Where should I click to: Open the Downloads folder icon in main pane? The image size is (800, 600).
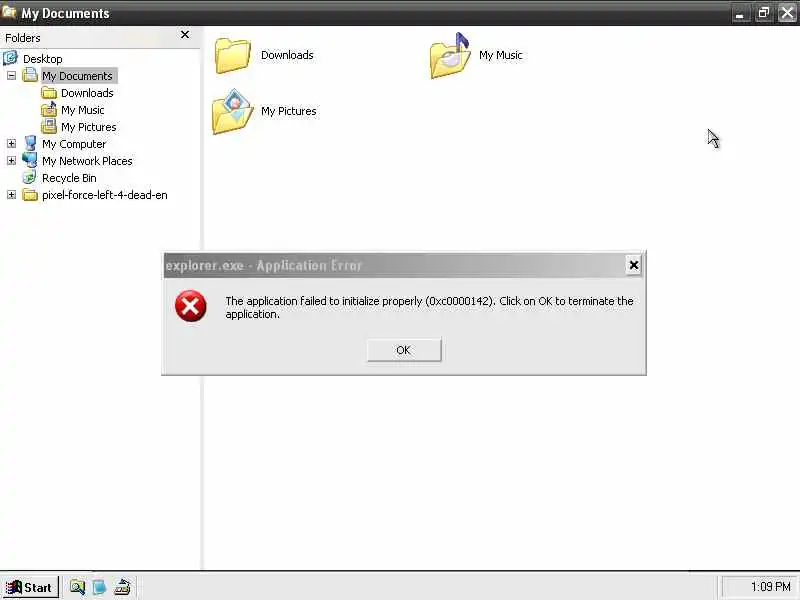pyautogui.click(x=233, y=55)
